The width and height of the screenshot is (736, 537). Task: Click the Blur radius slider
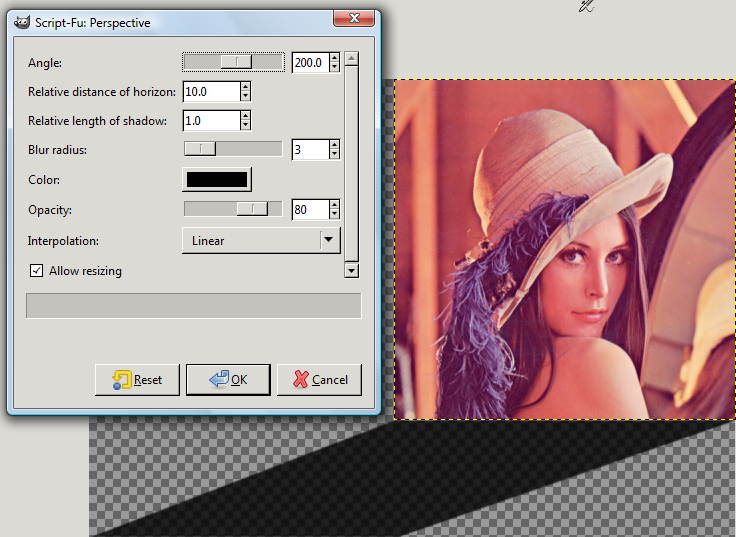[x=233, y=149]
